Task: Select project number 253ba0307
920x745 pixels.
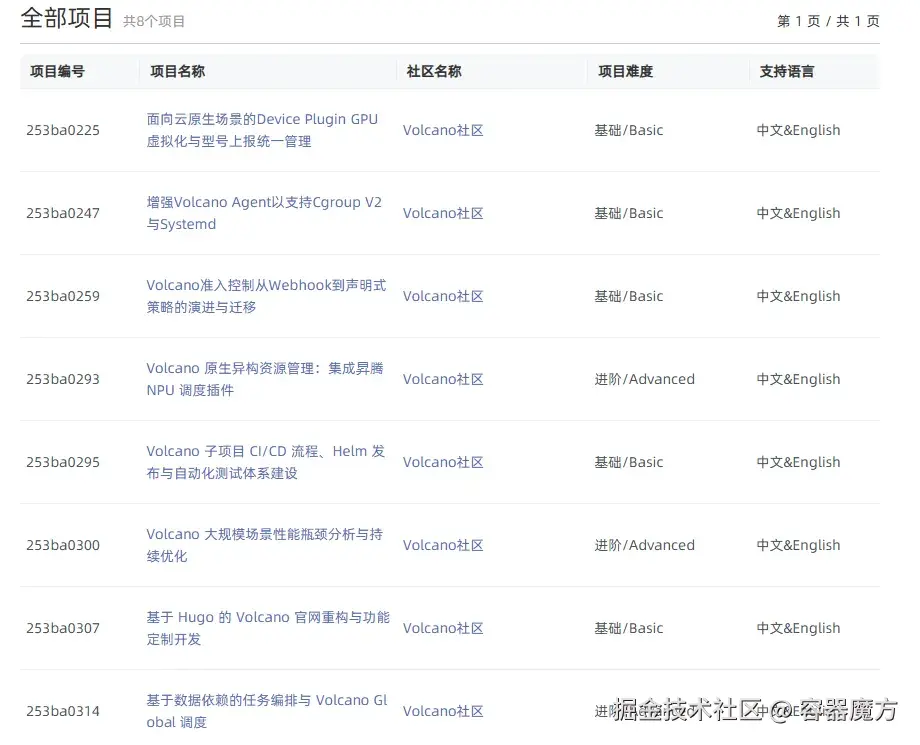Action: [x=63, y=628]
